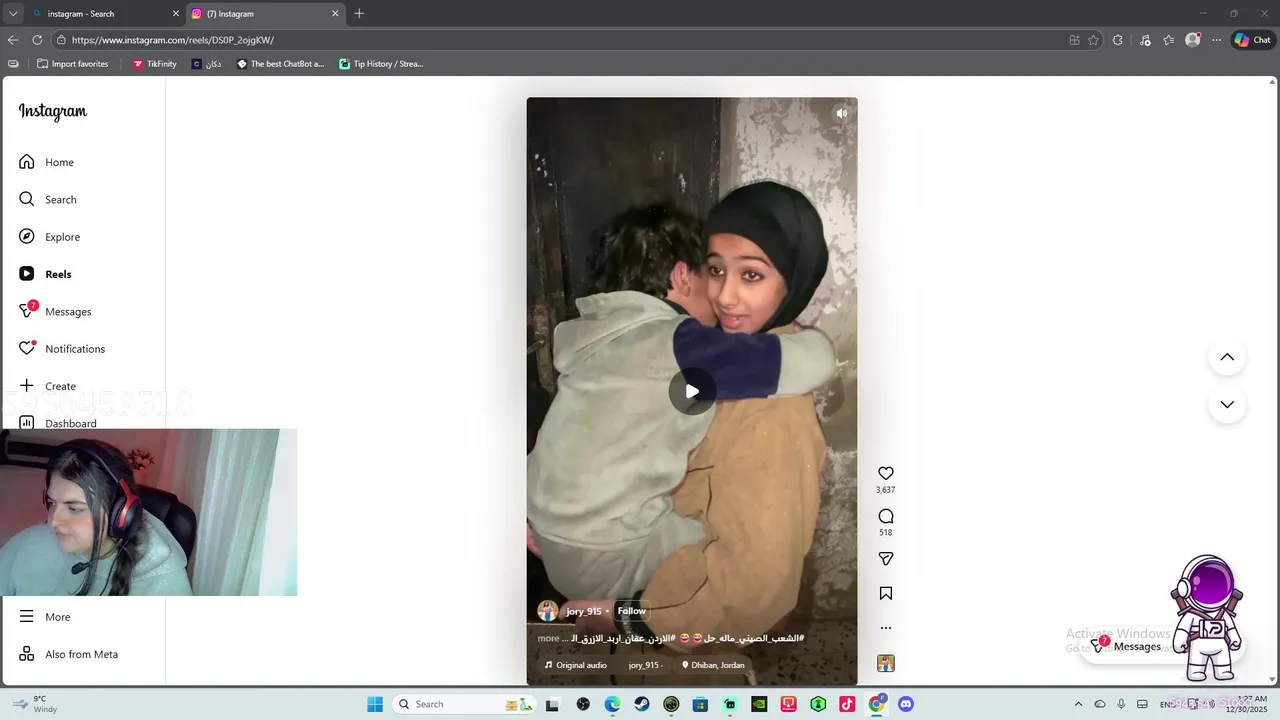Open Steam from the taskbar

[x=641, y=704]
